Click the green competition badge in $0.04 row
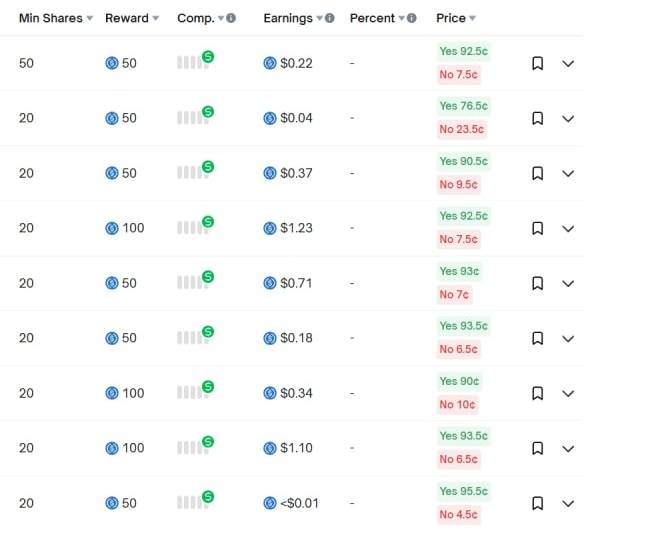Viewport: 650px width, 536px height. pyautogui.click(x=208, y=111)
